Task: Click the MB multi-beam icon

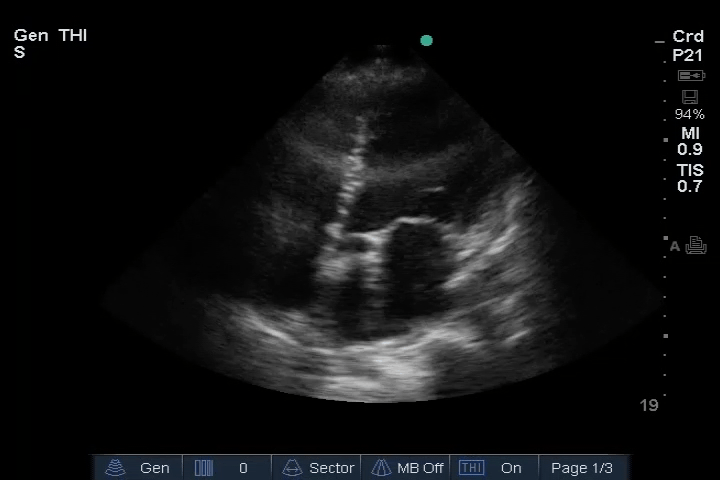Action: [x=381, y=468]
